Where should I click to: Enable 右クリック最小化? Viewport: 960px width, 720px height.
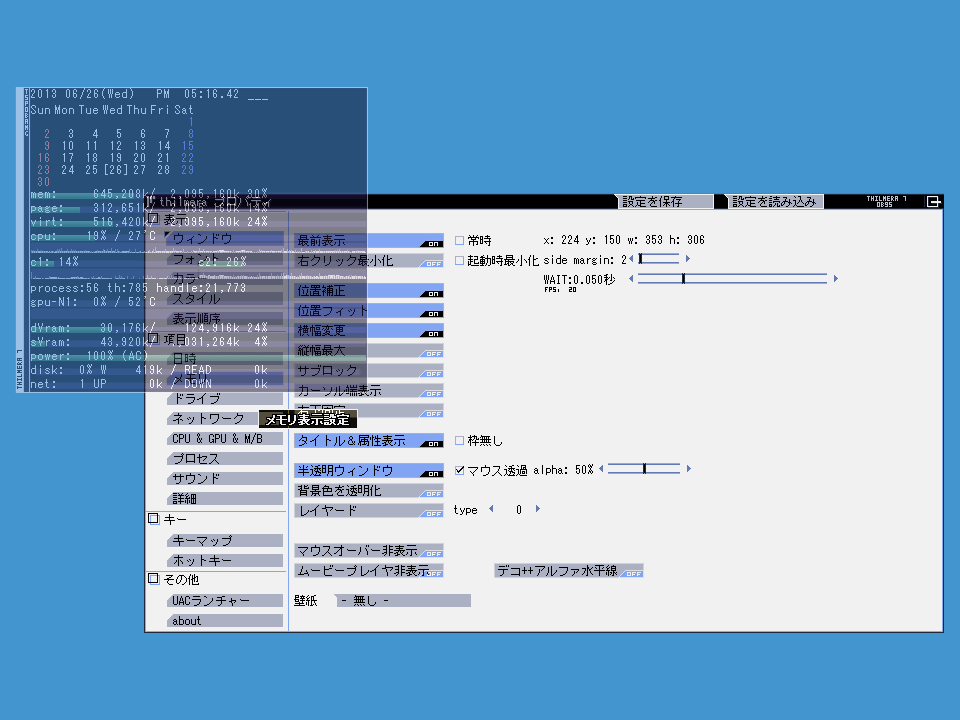pyautogui.click(x=369, y=261)
